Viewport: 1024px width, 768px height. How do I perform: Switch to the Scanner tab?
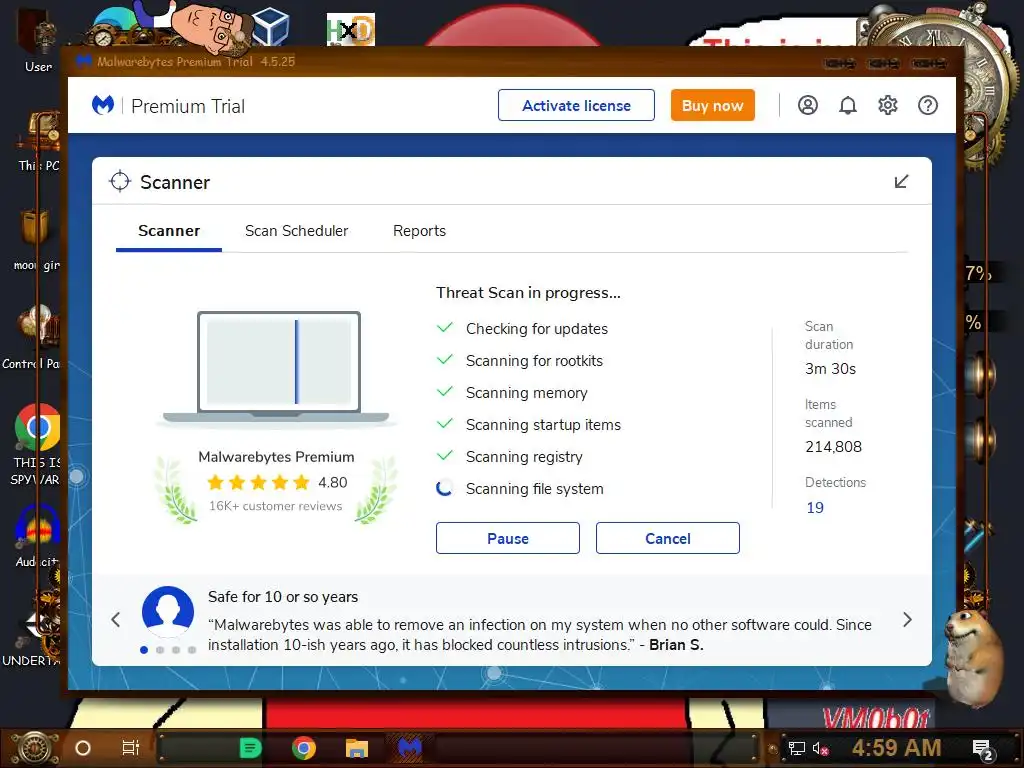coord(169,231)
